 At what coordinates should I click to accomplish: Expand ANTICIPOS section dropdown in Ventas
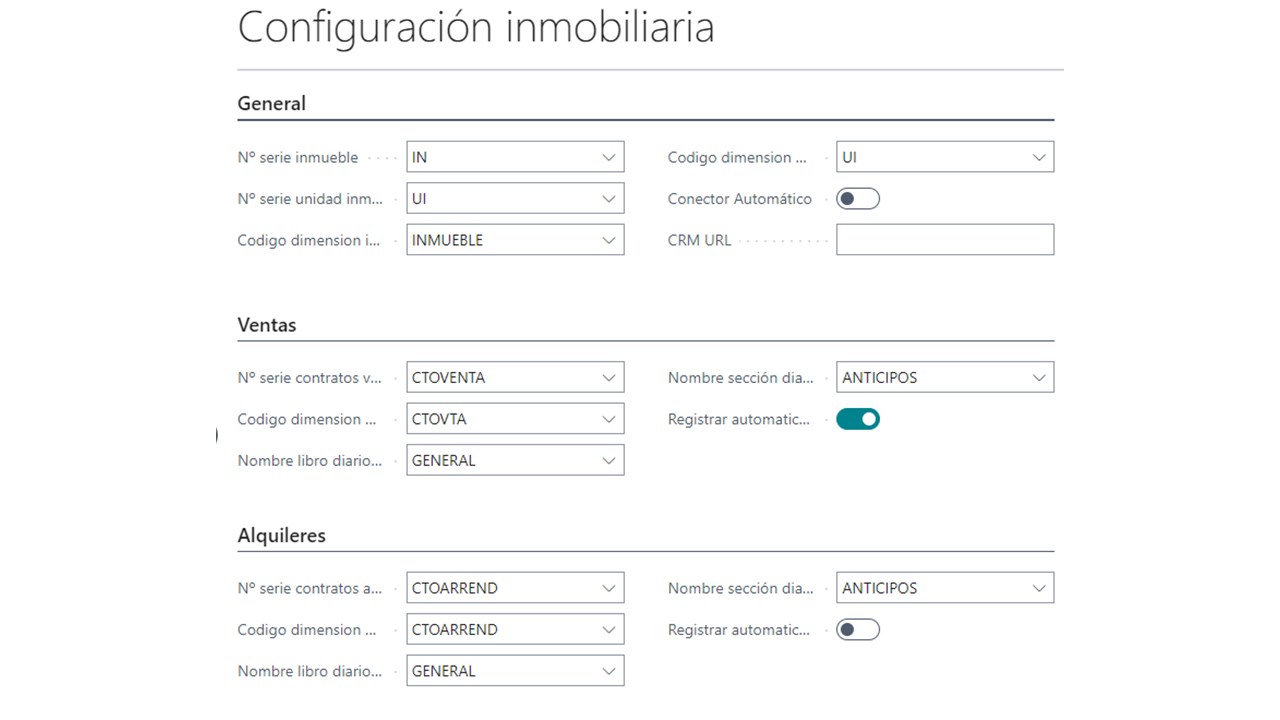(x=1038, y=378)
